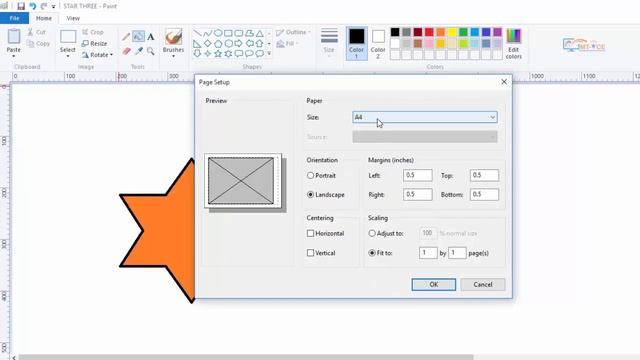
Task: Switch to the View tab
Action: point(73,18)
